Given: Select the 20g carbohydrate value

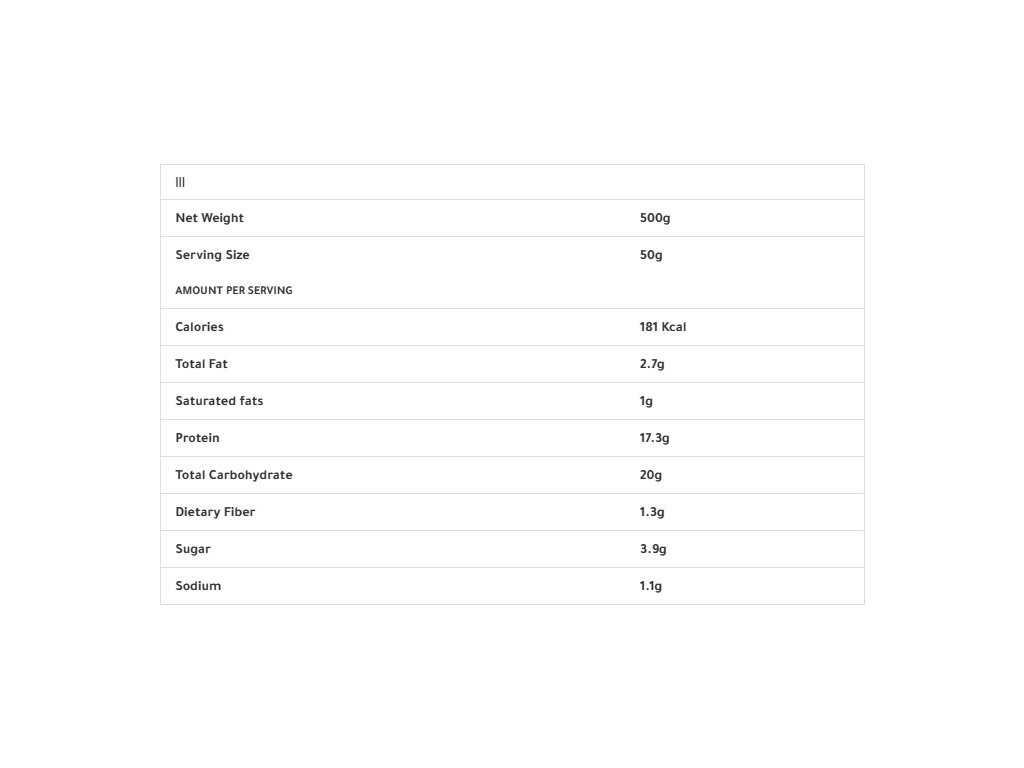Looking at the screenshot, I should click(651, 475).
